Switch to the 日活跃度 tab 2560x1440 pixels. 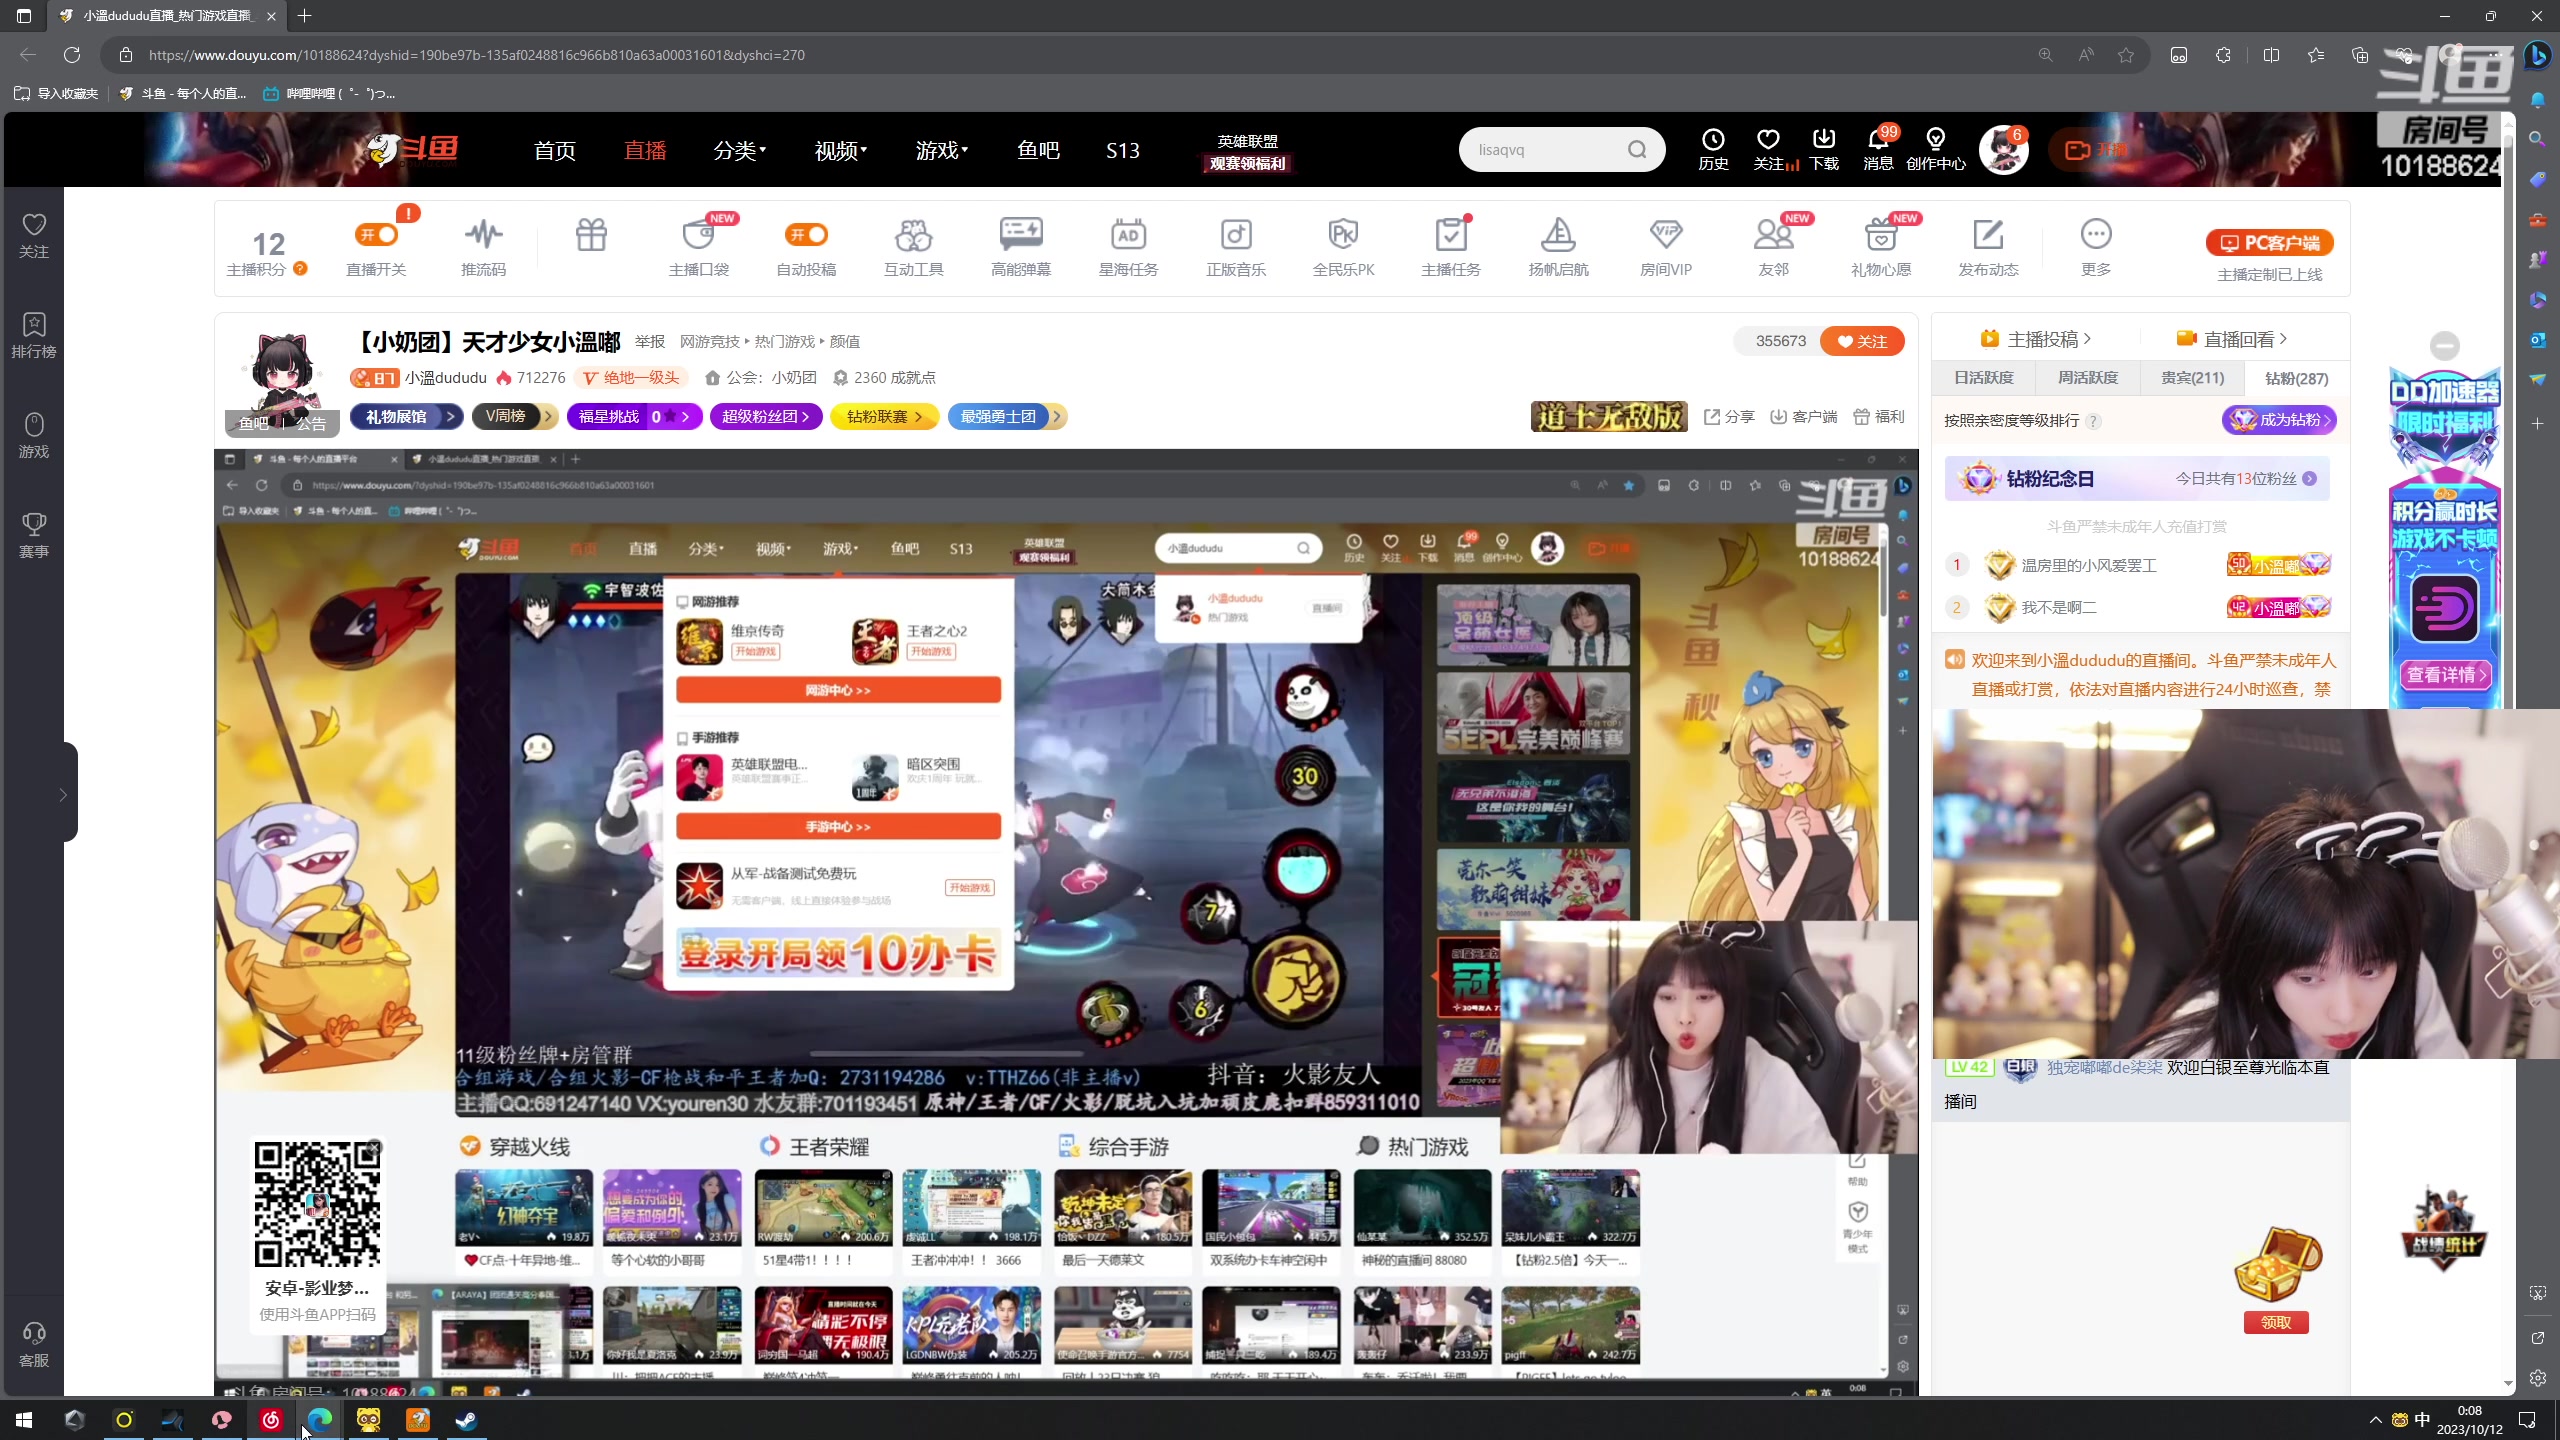coord(1984,378)
